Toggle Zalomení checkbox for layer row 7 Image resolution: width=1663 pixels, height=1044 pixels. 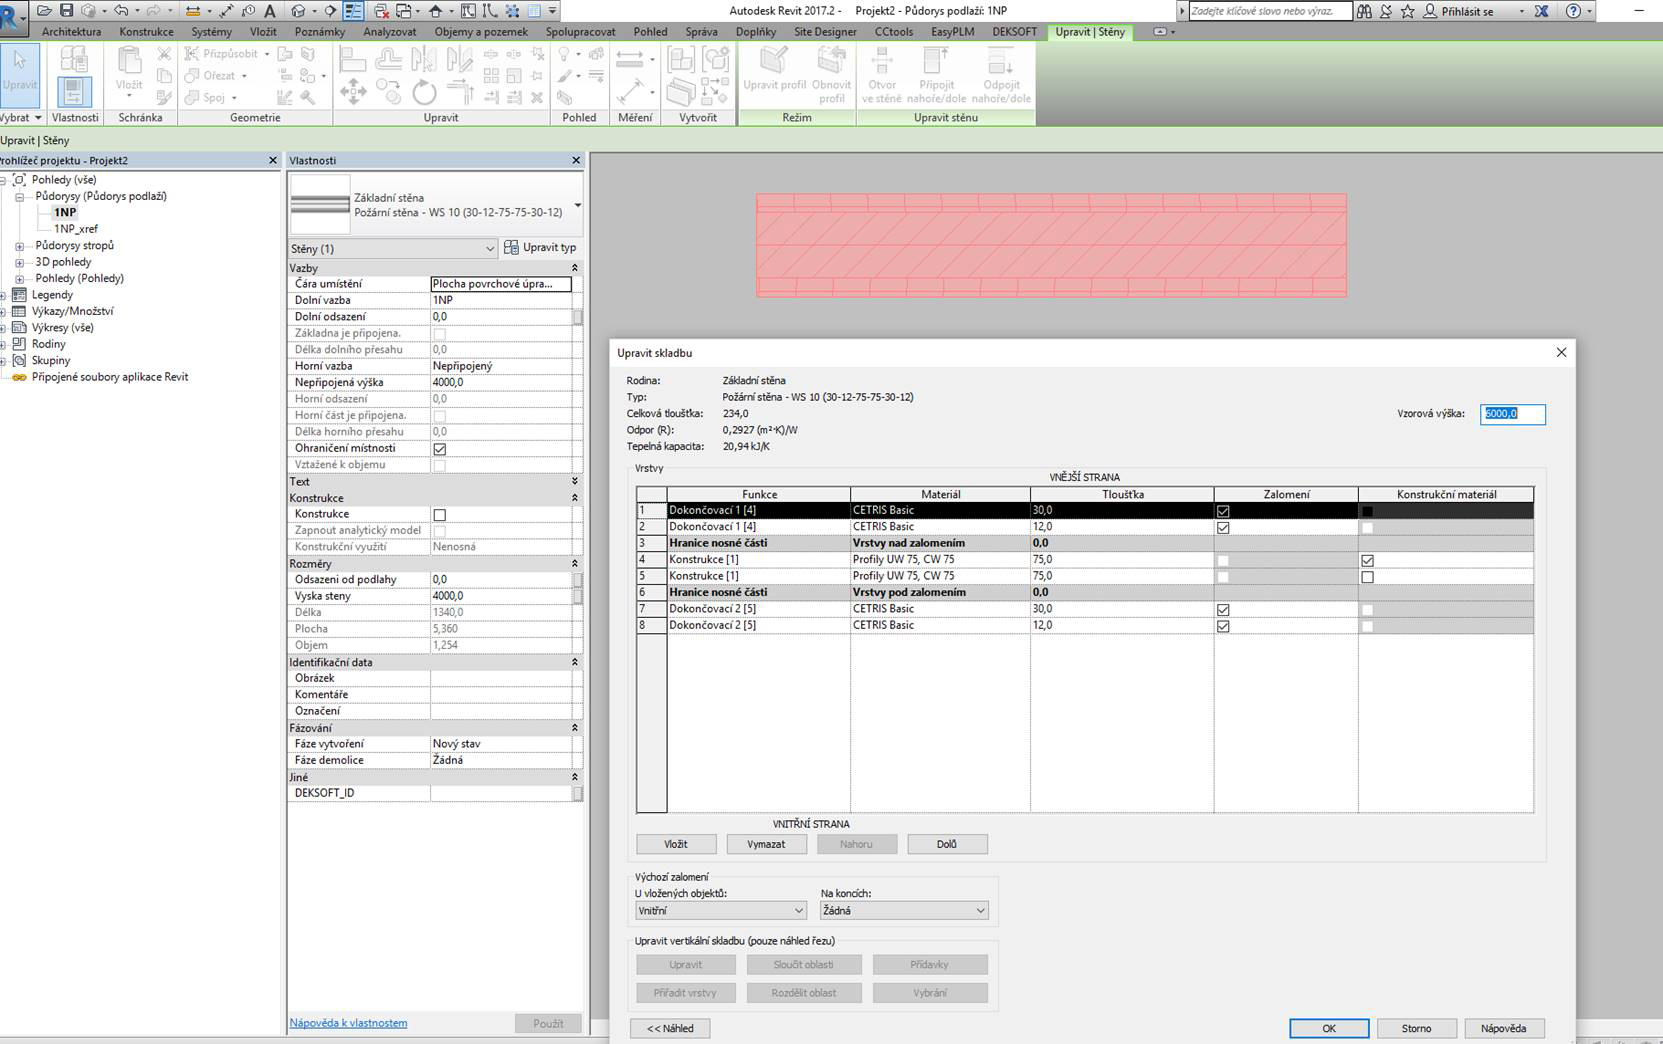point(1223,609)
